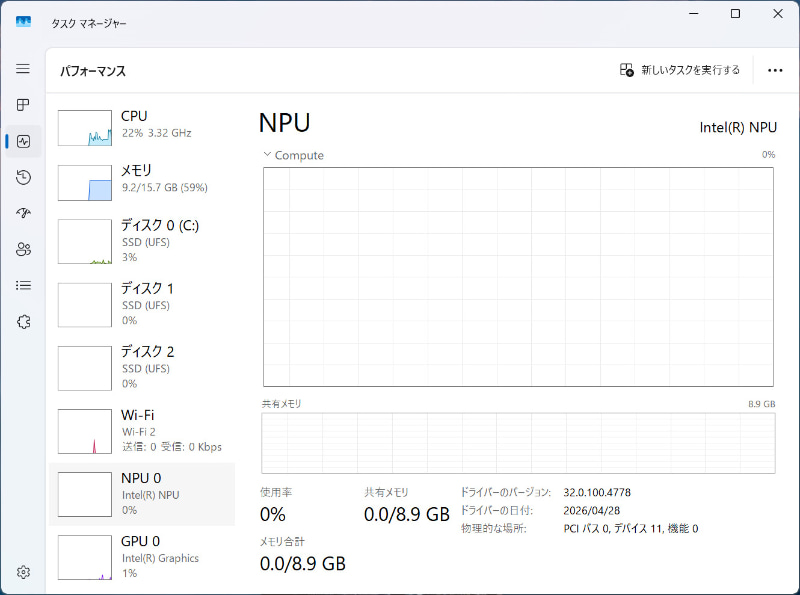
Task: Click 共有メモリ 0.0/8.9 GB value
Action: [x=407, y=514]
